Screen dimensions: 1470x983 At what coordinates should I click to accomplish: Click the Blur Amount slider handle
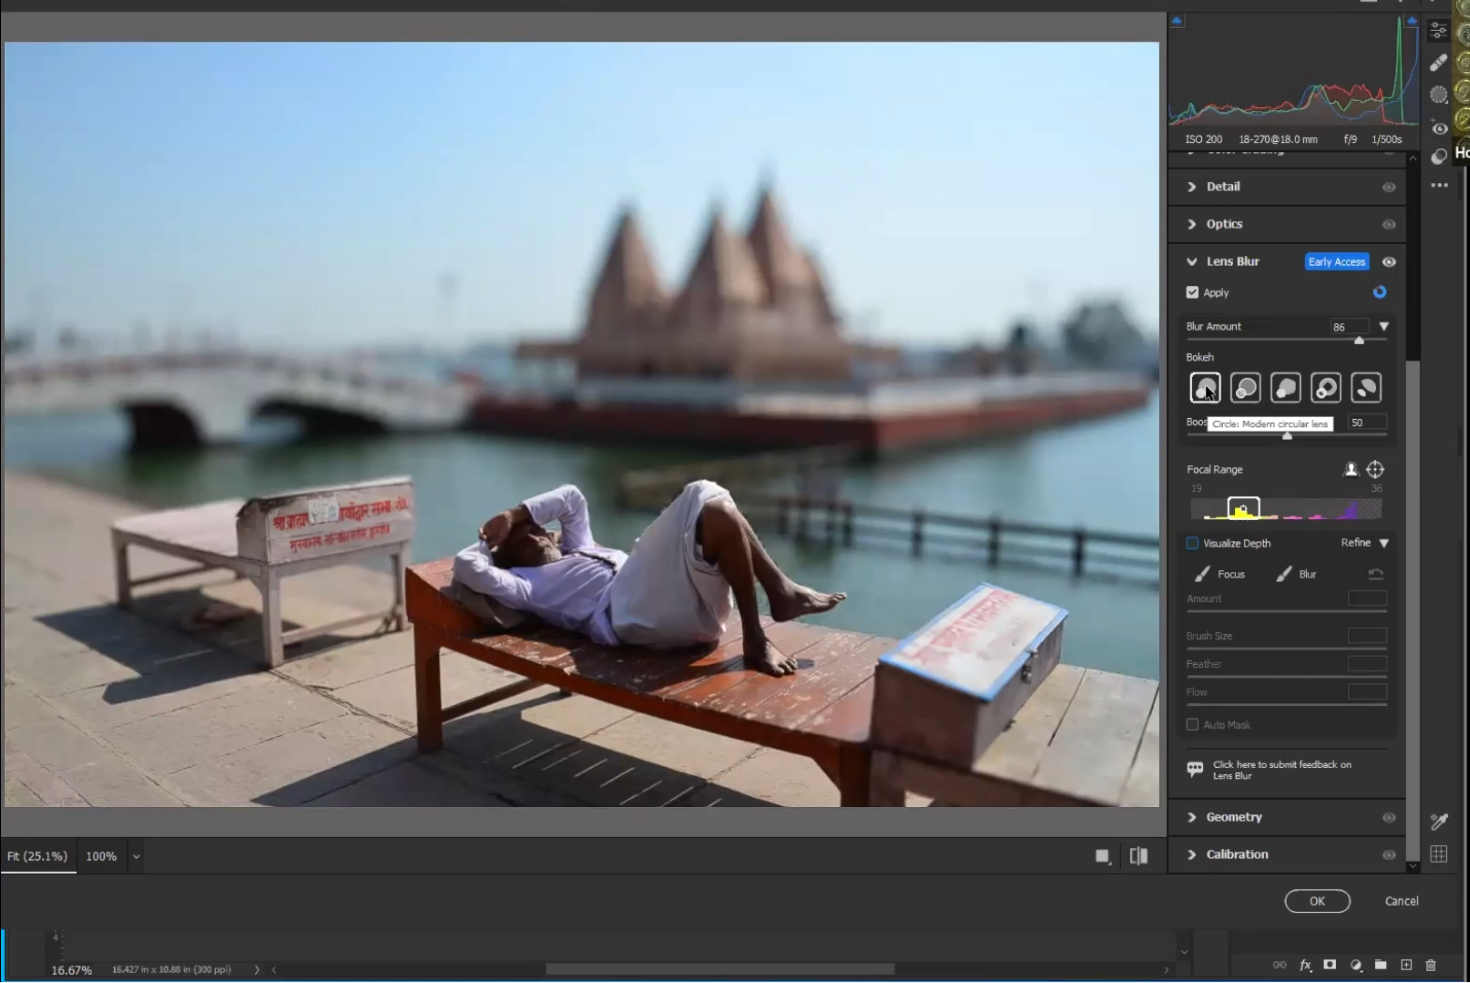[x=1358, y=341]
